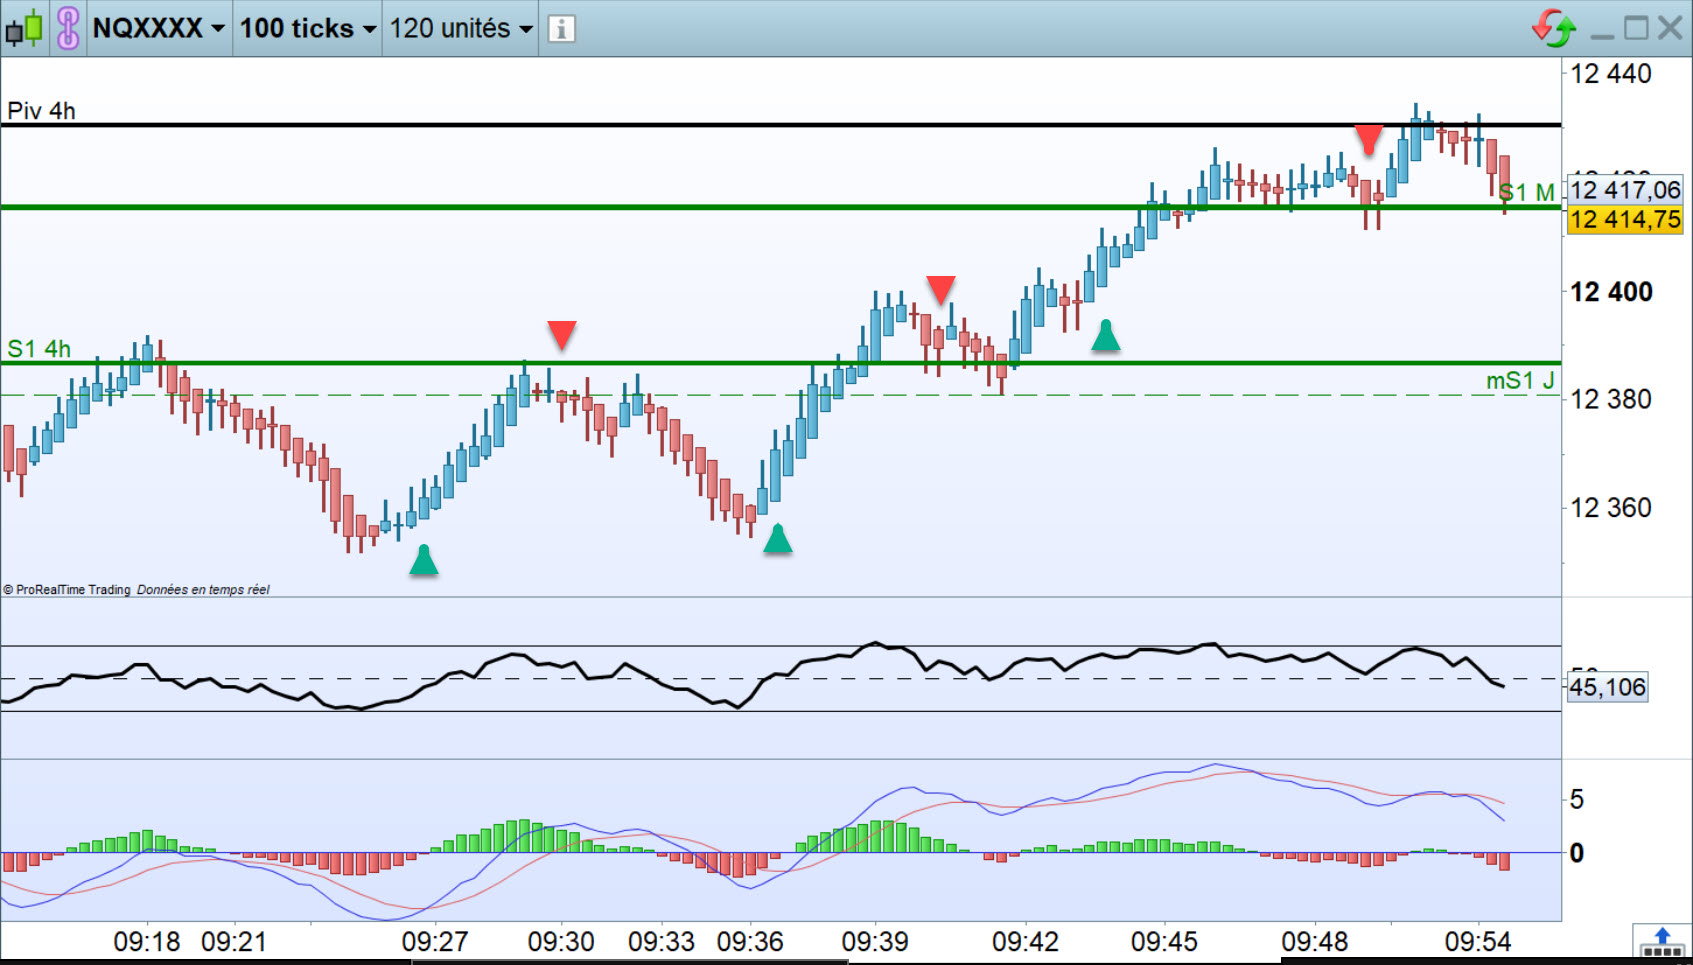Click the 45,106 oscillator value label

[x=1606, y=687]
